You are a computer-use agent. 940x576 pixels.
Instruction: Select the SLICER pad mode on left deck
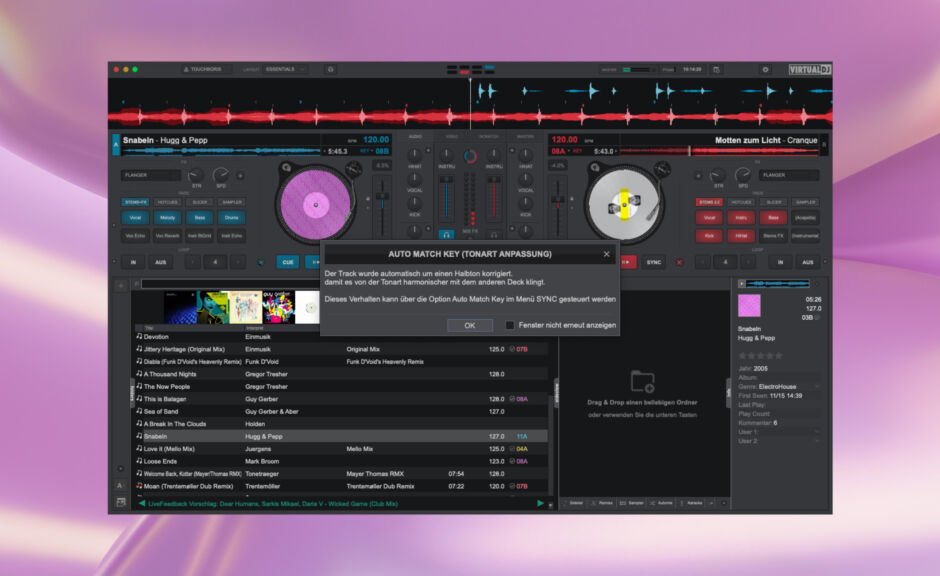click(x=199, y=202)
